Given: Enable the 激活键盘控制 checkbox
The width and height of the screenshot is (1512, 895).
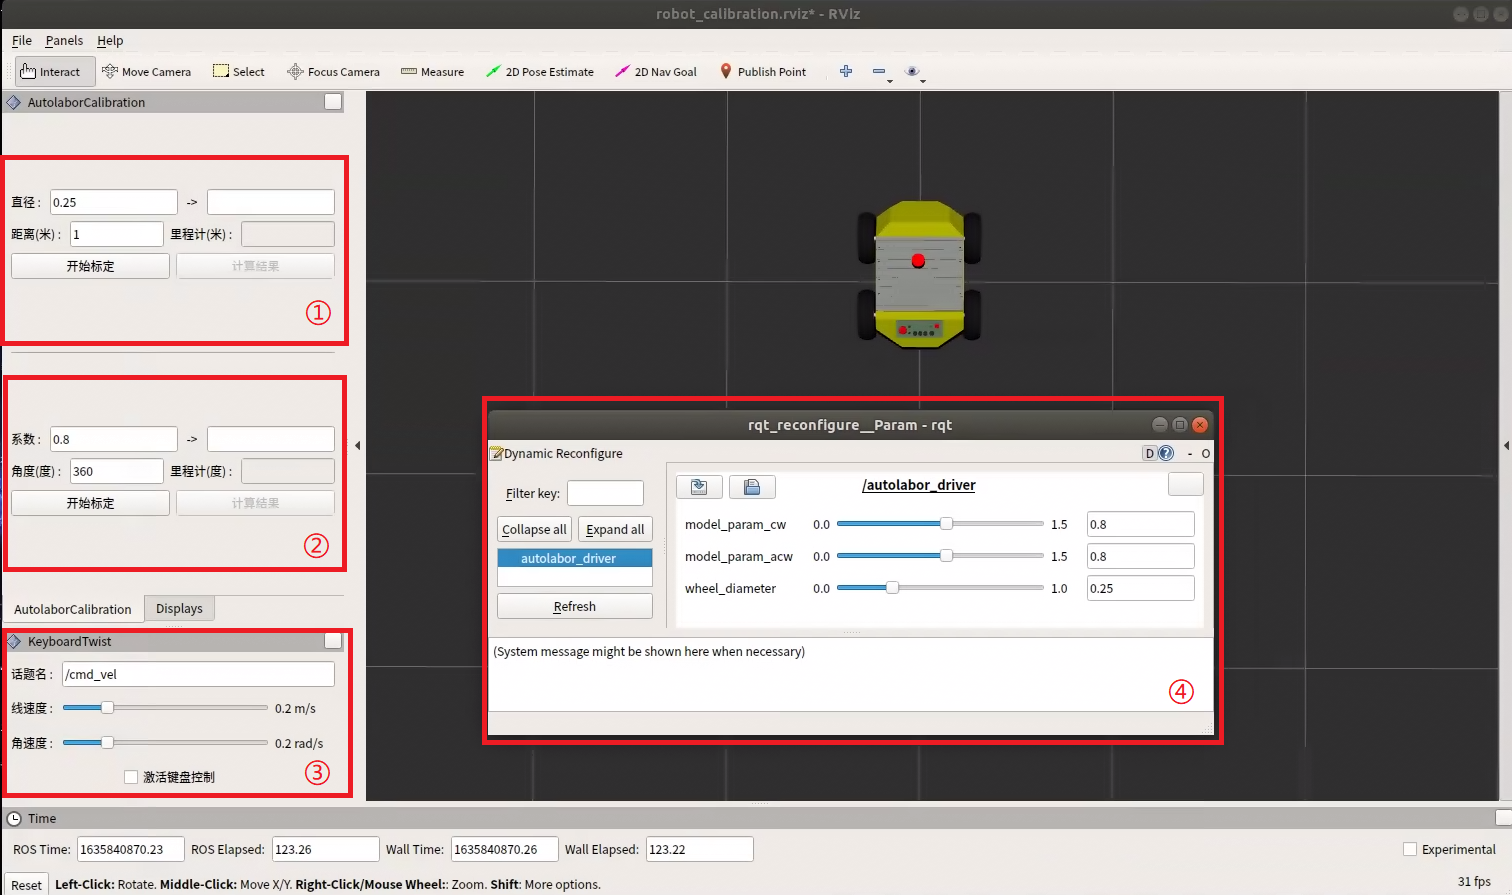Looking at the screenshot, I should pyautogui.click(x=131, y=777).
